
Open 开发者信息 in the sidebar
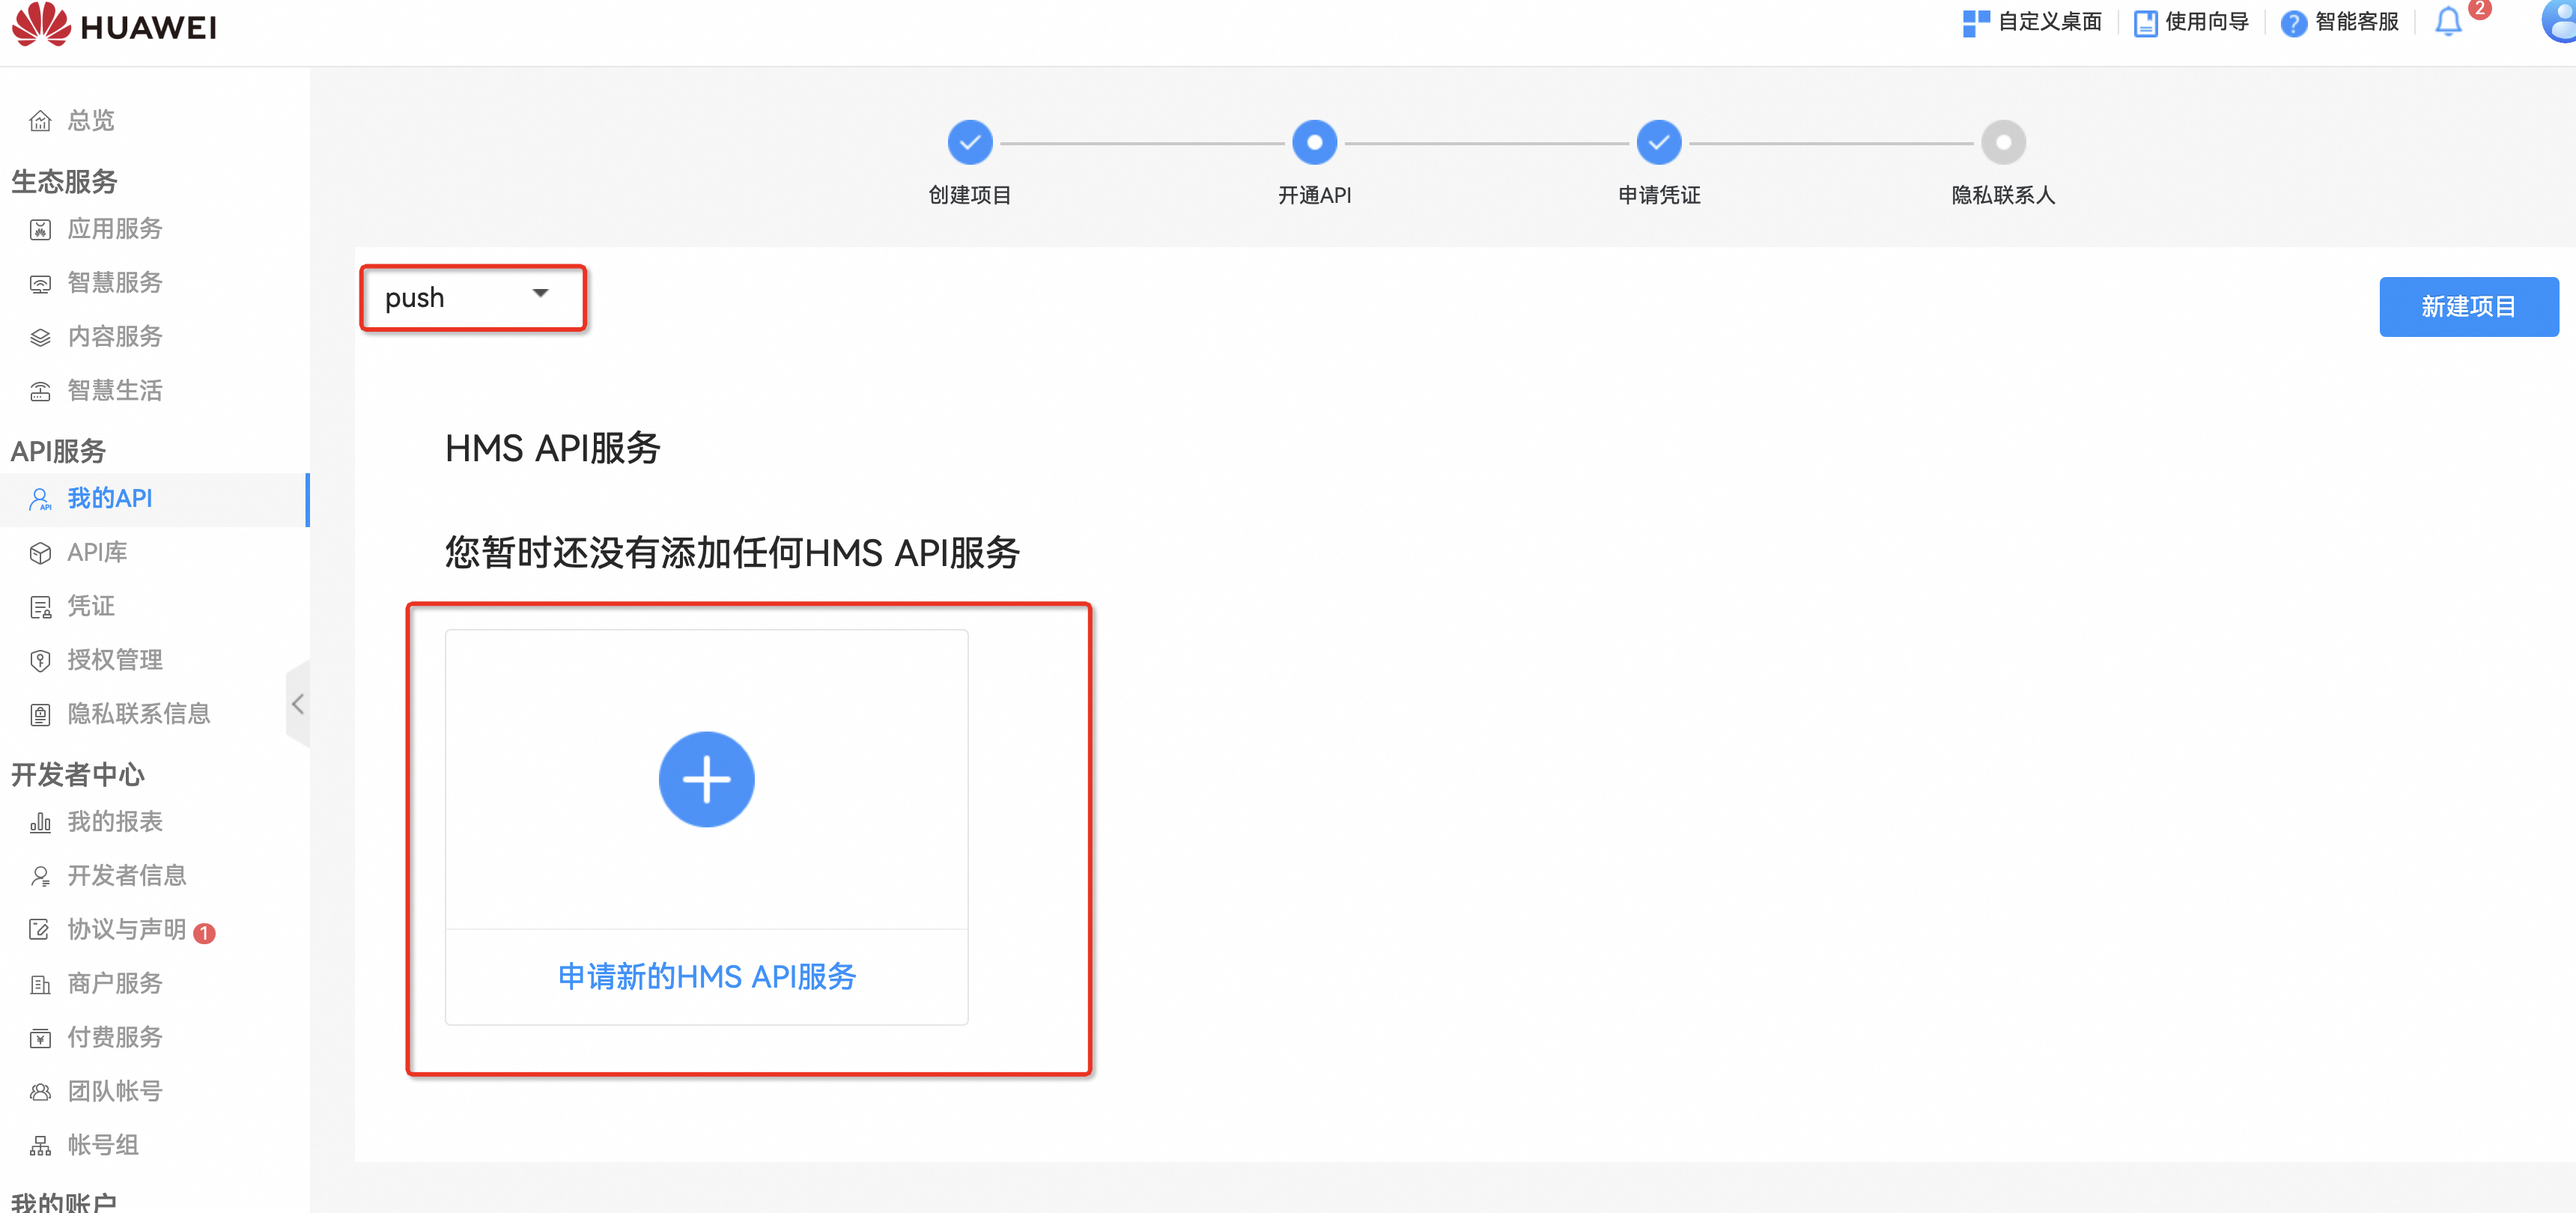(x=127, y=876)
